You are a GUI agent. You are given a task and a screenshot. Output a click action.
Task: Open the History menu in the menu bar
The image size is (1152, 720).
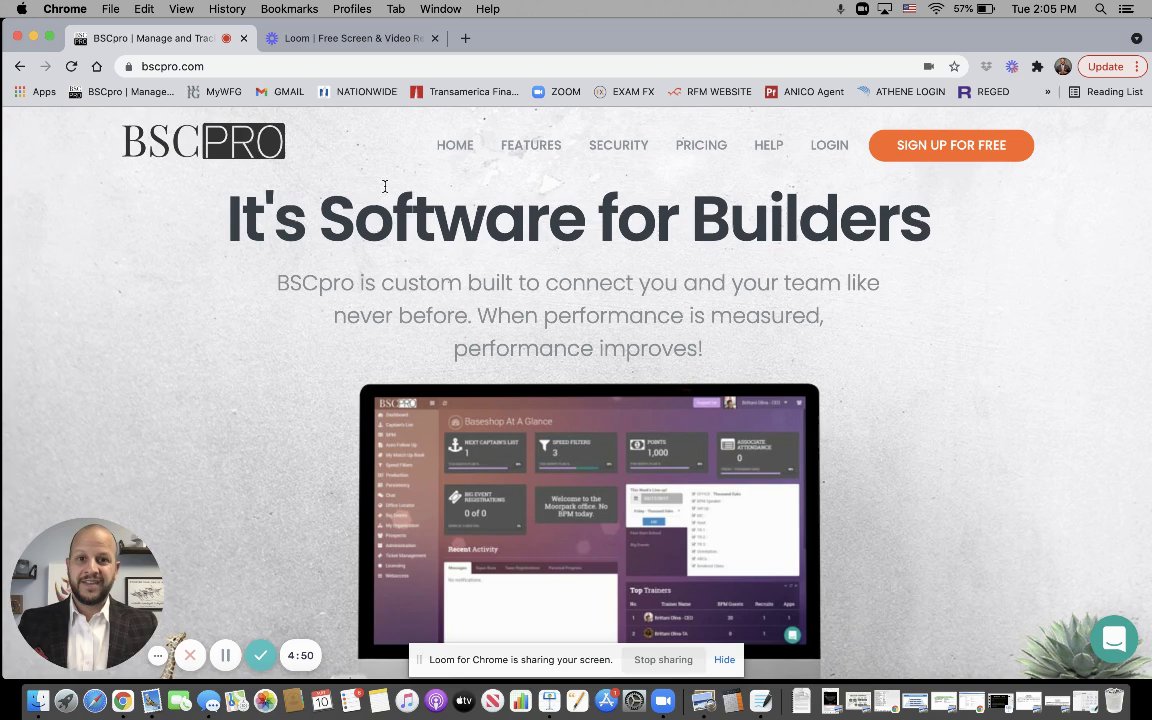227,9
